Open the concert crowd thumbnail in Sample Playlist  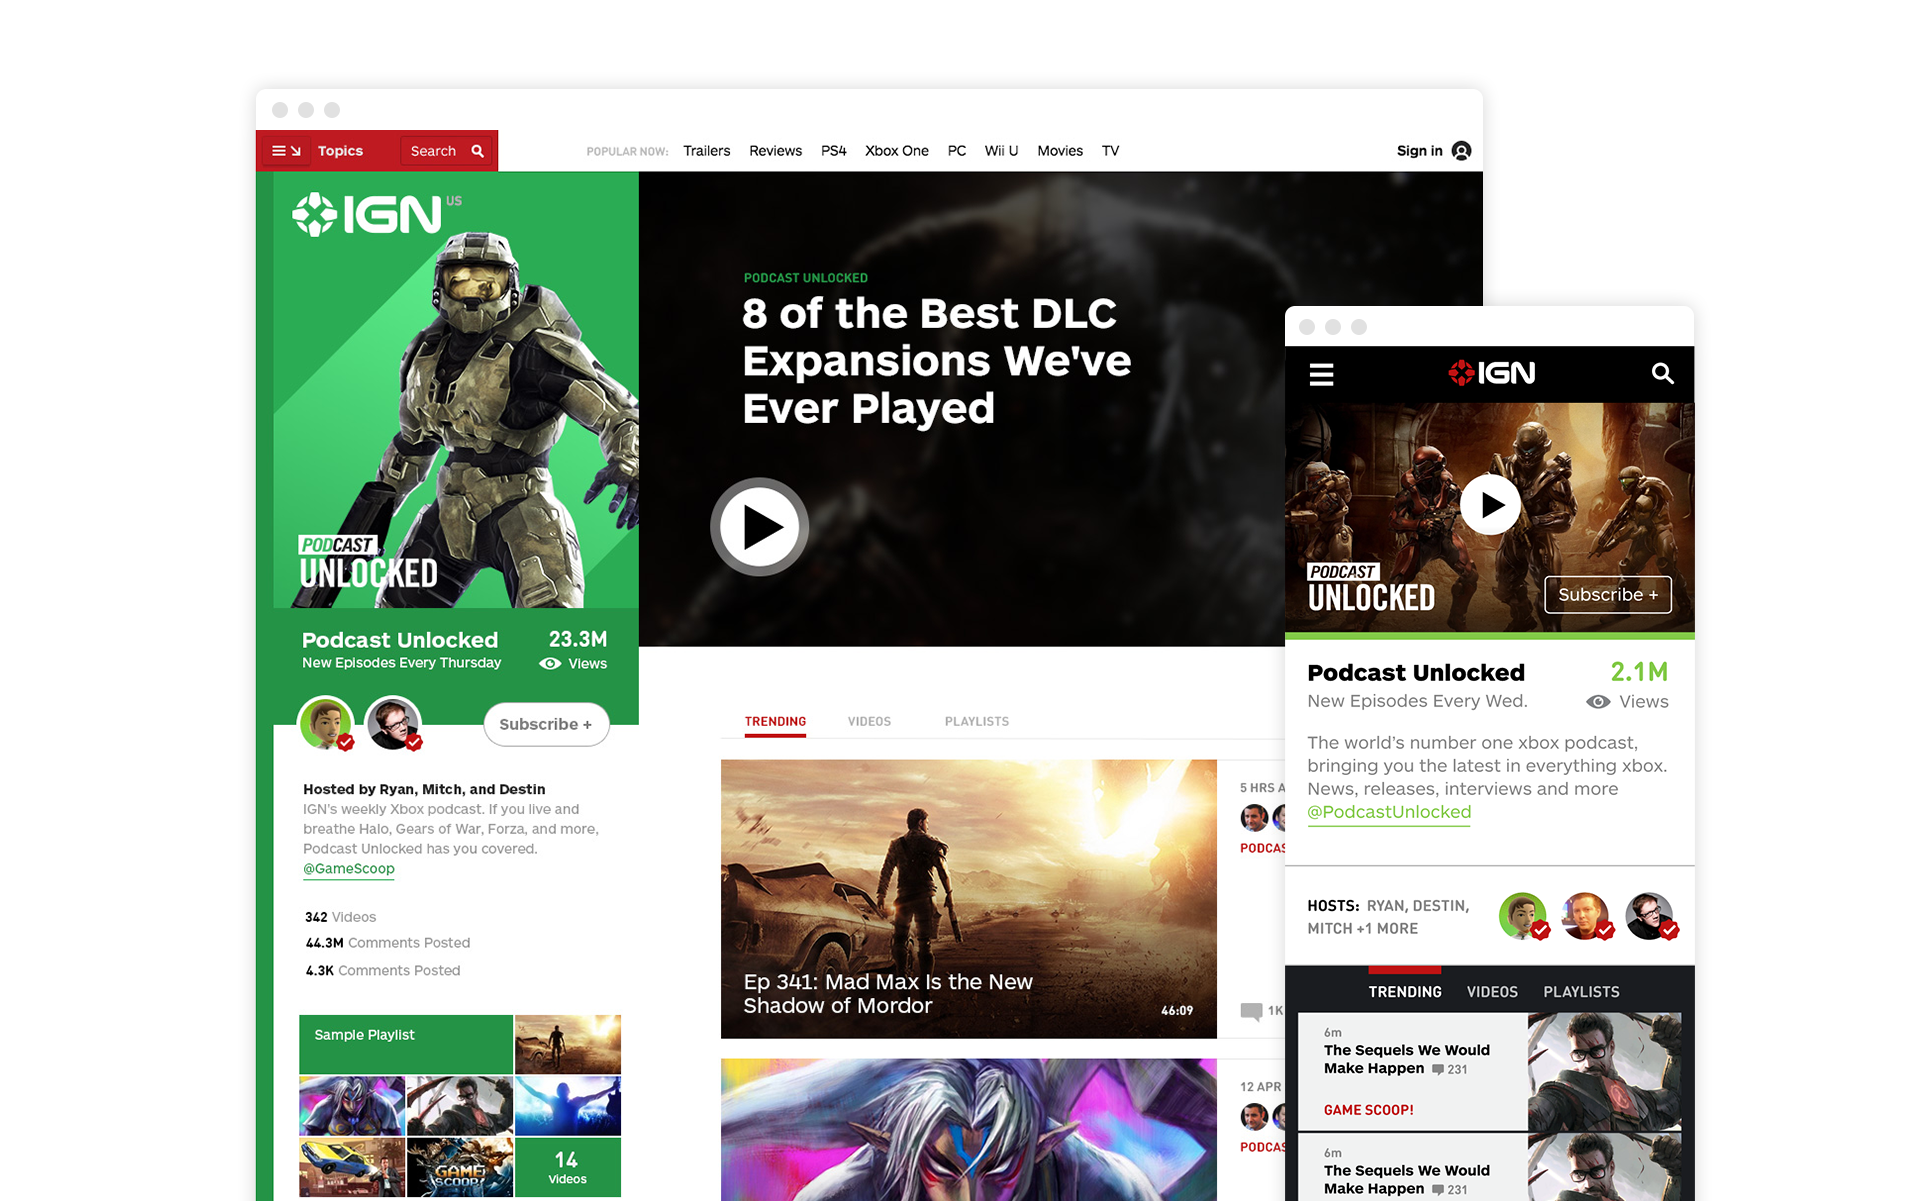(567, 1106)
